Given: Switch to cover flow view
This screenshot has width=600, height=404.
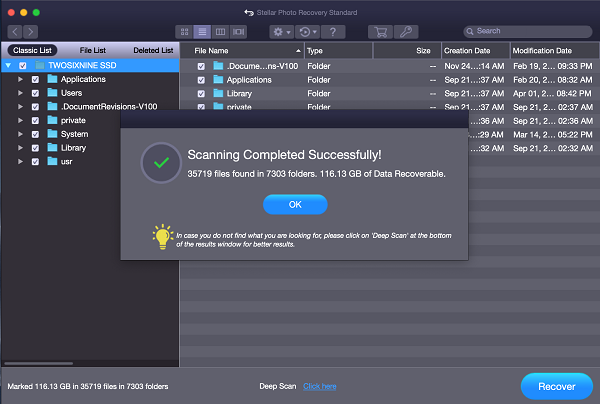Looking at the screenshot, I should click(238, 32).
